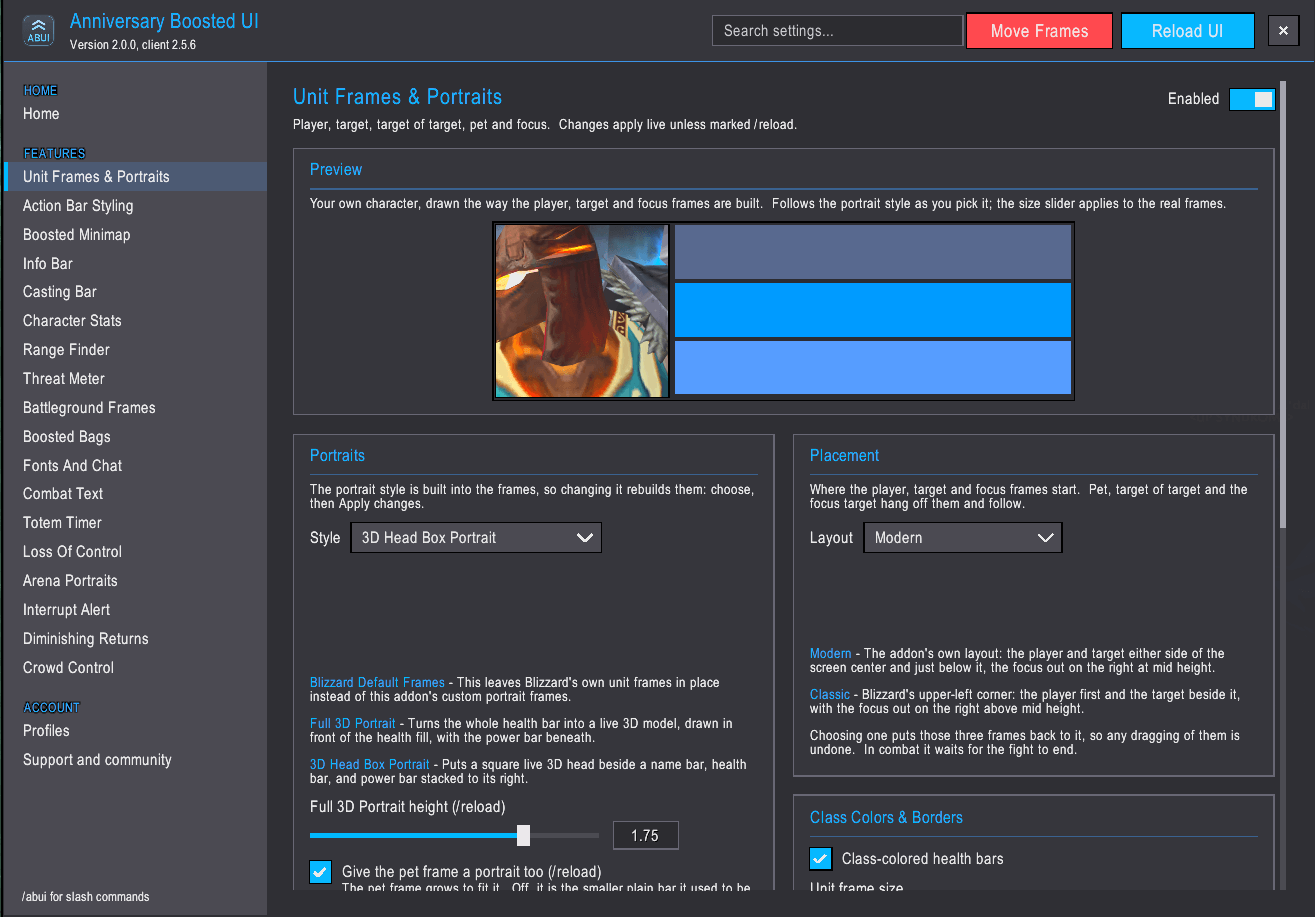Select Threat Meter feature

(x=64, y=379)
